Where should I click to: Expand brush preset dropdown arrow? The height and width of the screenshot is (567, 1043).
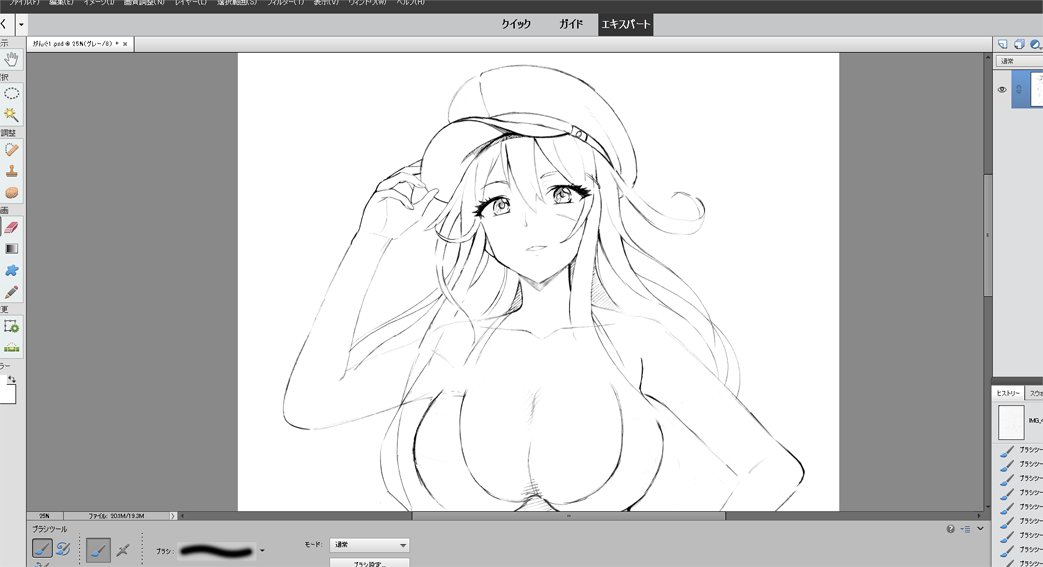[262, 551]
